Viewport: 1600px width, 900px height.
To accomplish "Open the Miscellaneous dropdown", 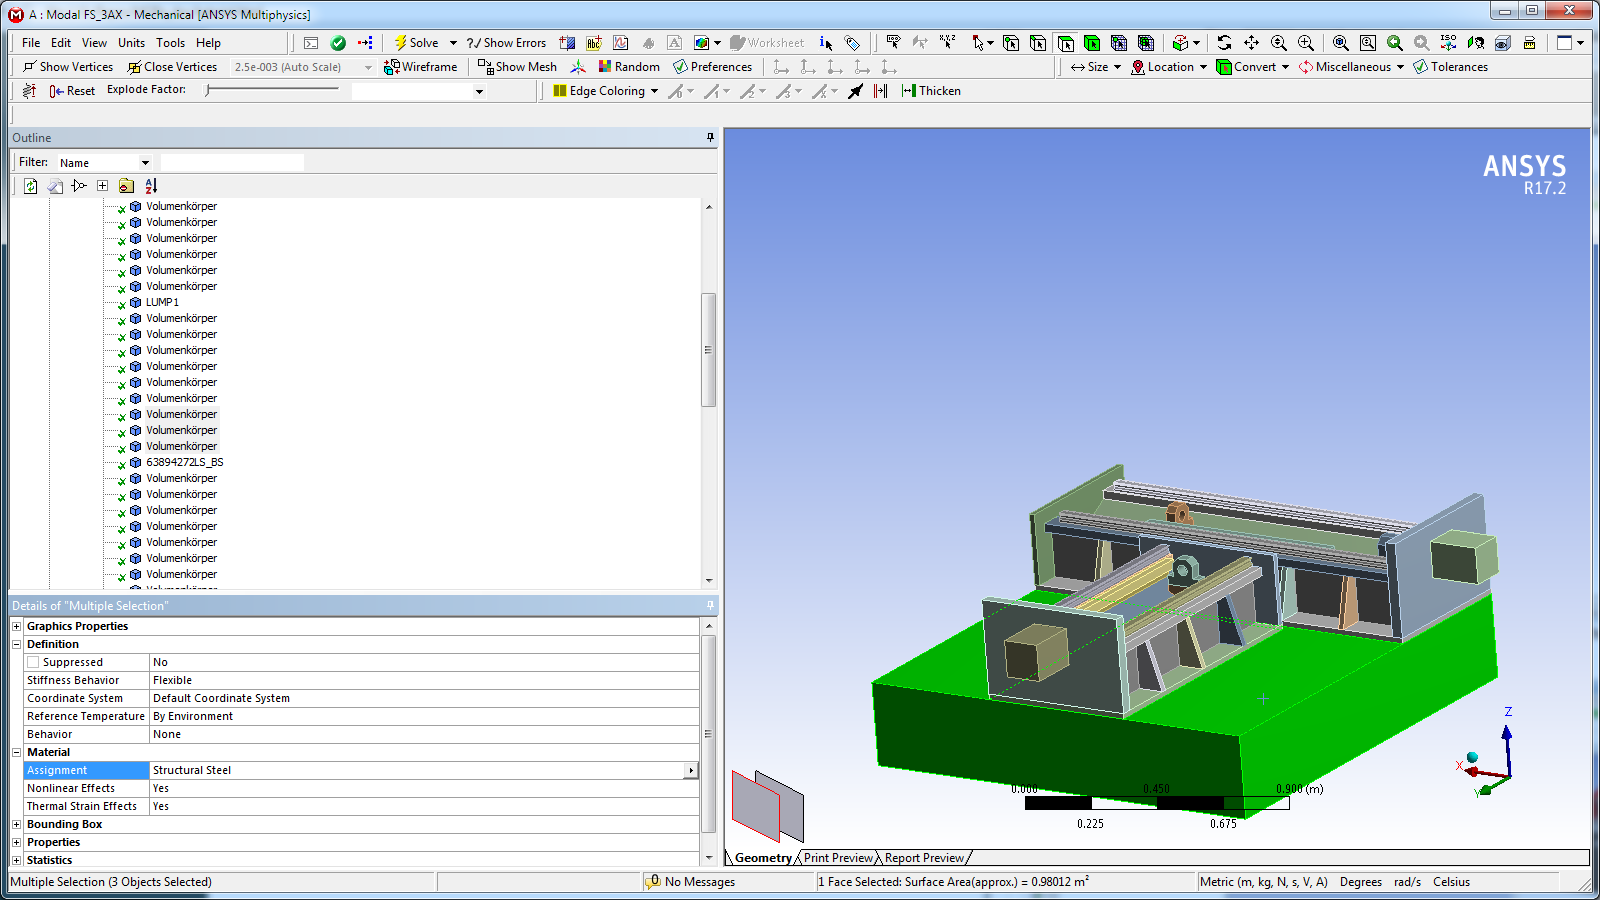I will pyautogui.click(x=1352, y=67).
